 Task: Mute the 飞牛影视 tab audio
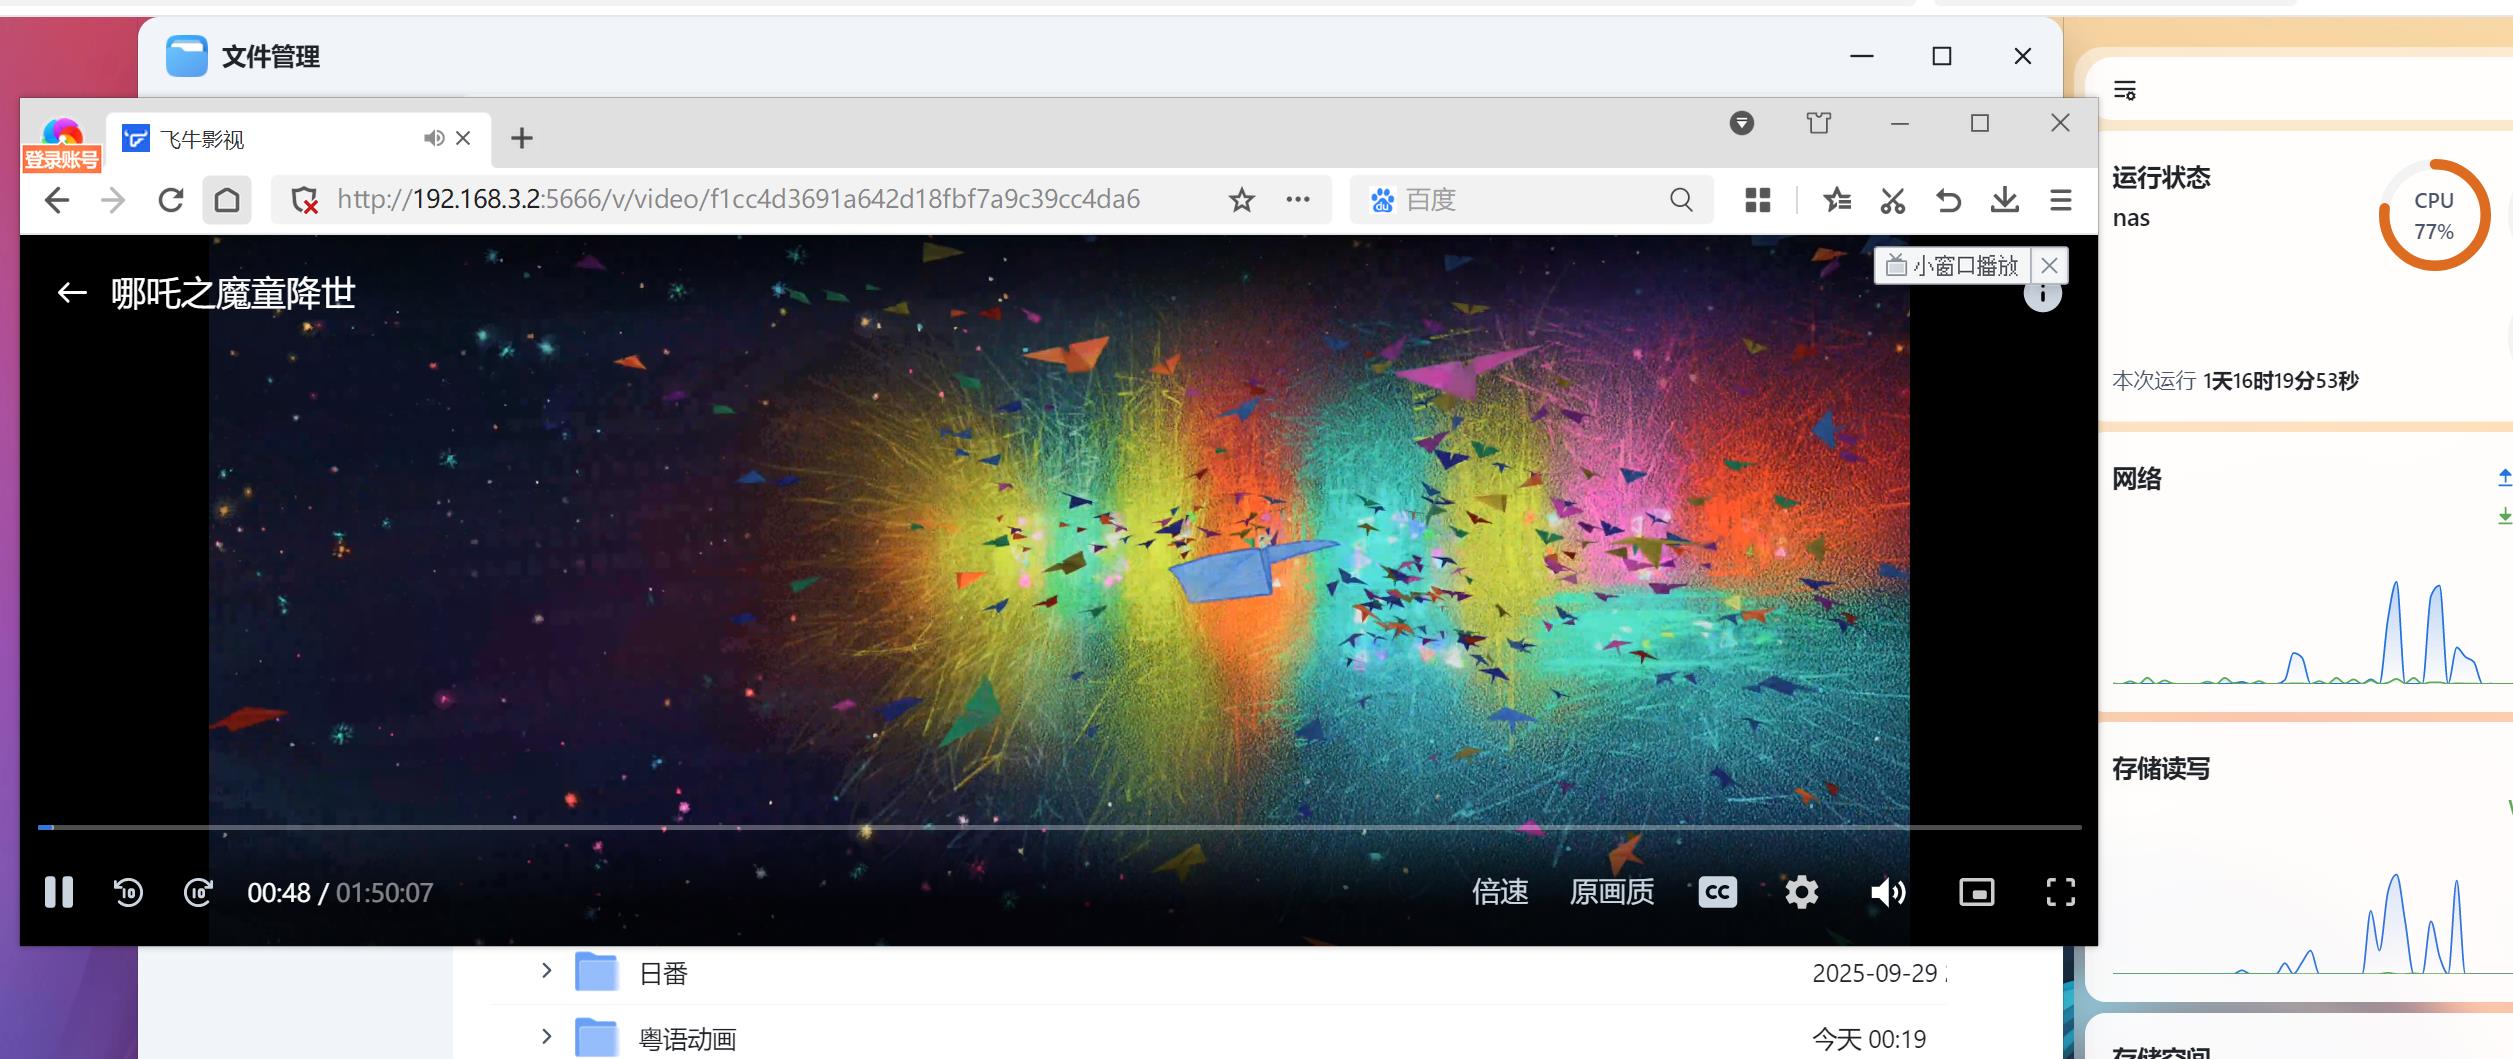433,138
